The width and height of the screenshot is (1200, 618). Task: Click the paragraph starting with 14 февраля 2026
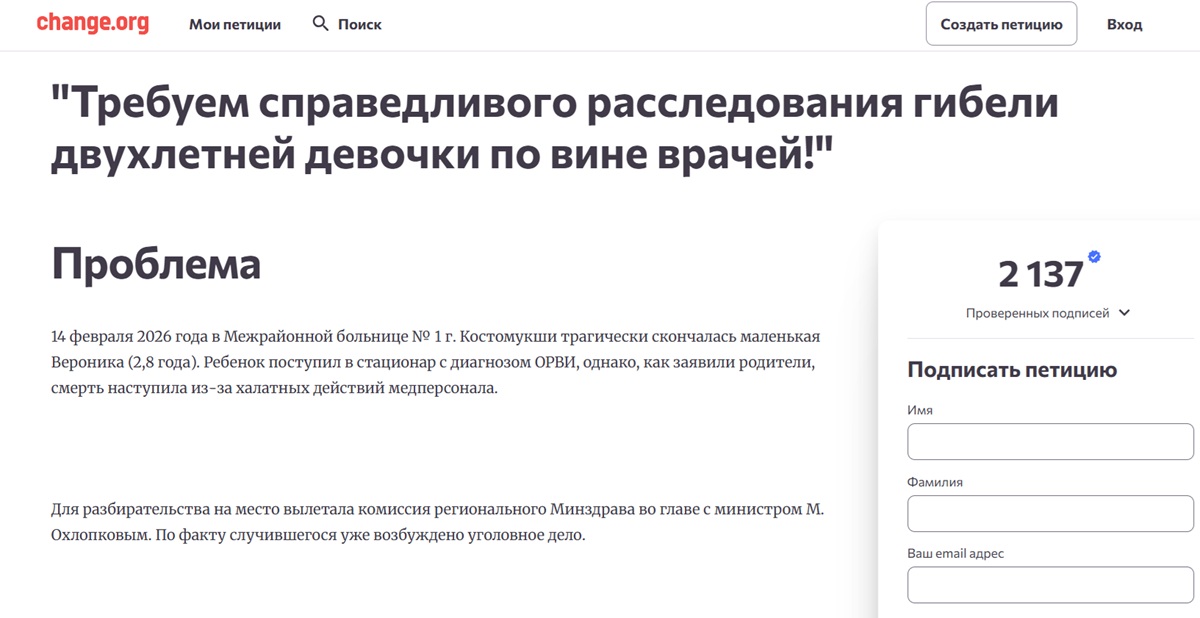[435, 362]
